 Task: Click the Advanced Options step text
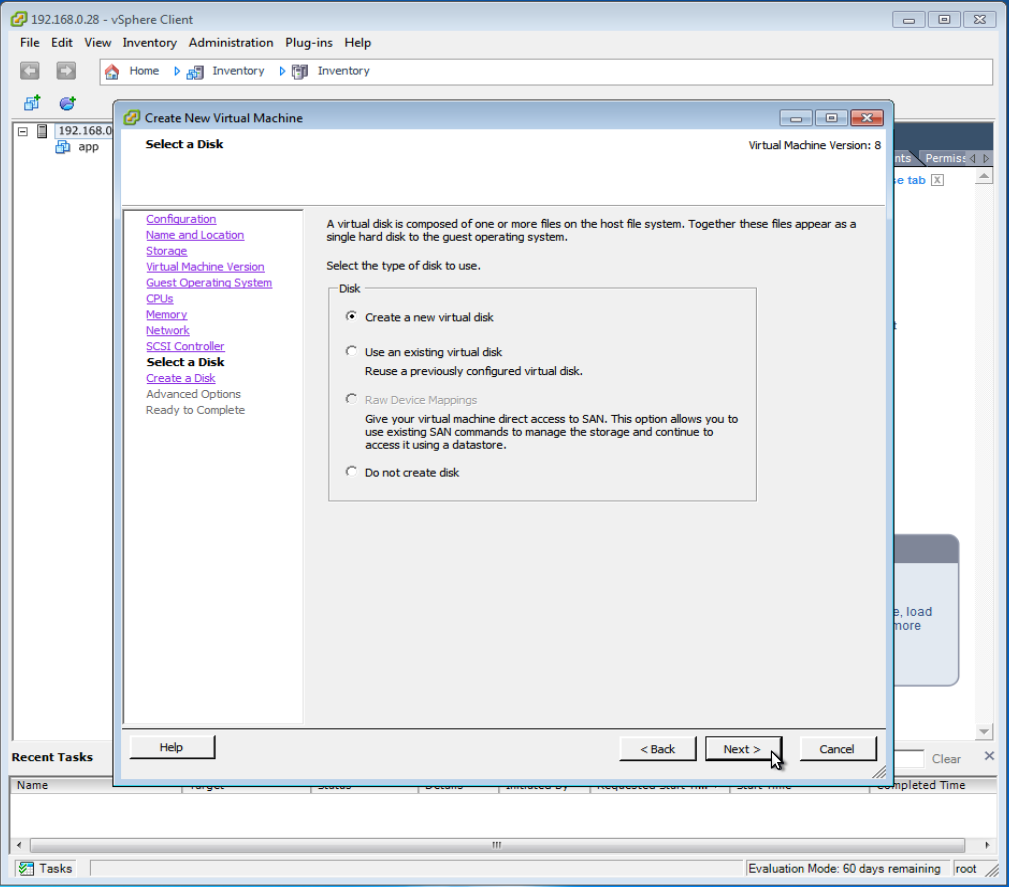click(193, 394)
